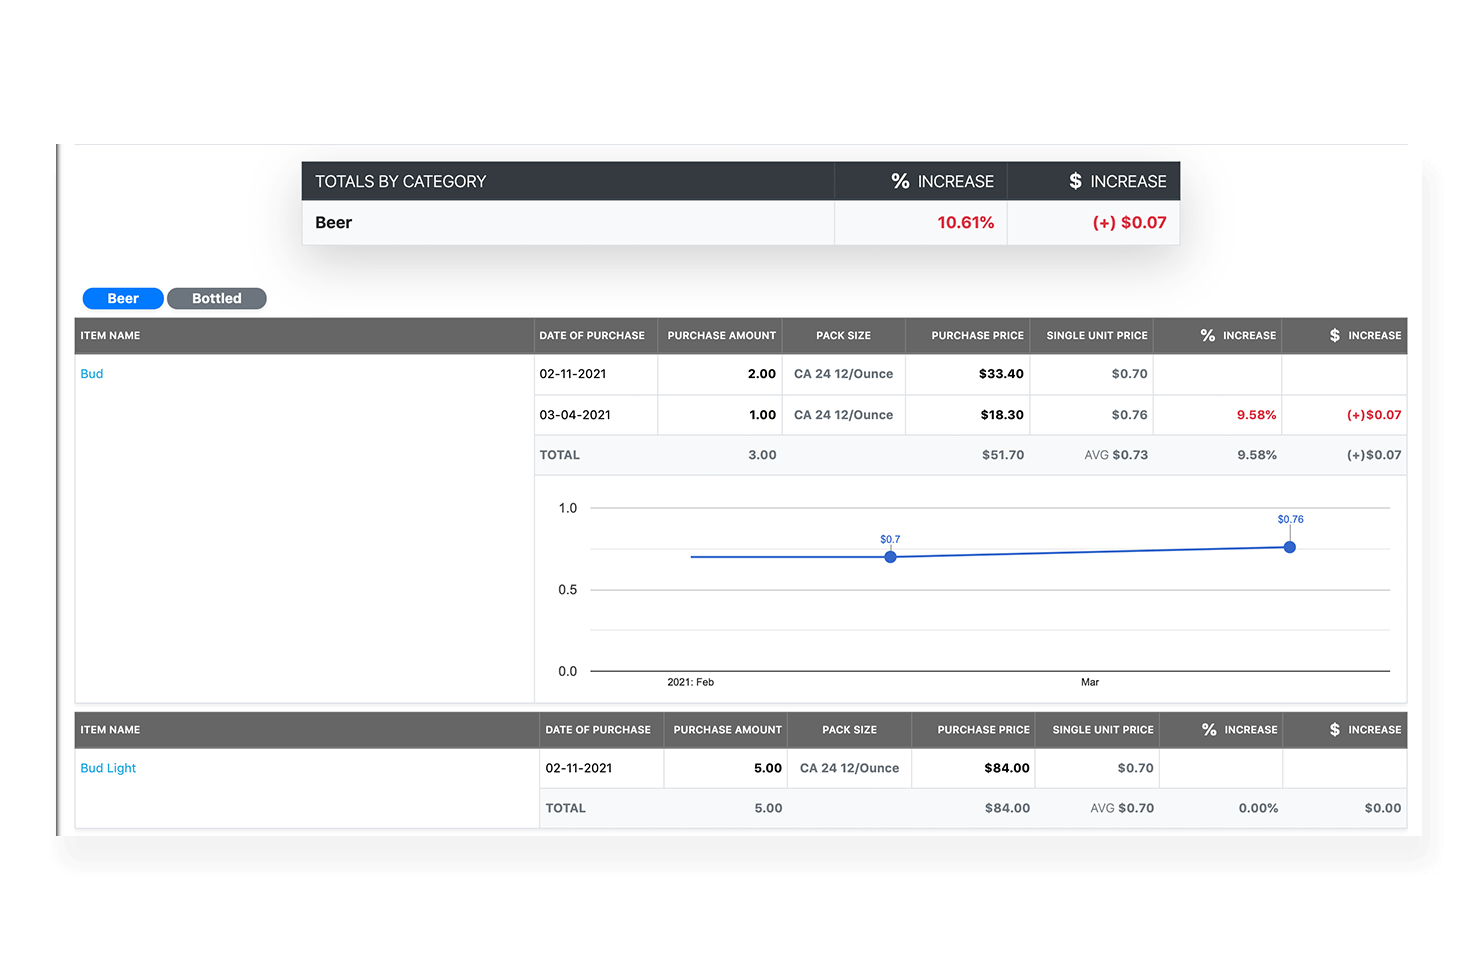Click the $0.76 data point on chart
This screenshot has width=1476, height=976.
1290,547
